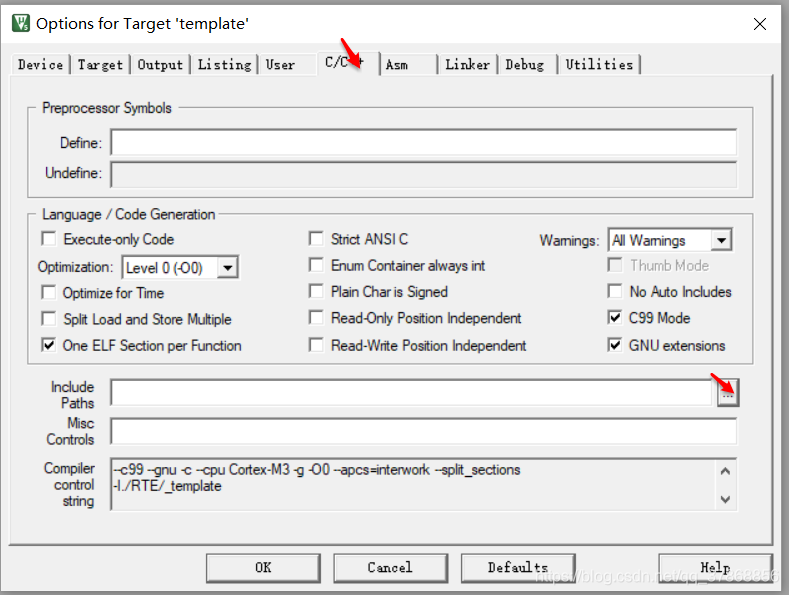Switch to the Debug tab
Viewport: 789px width, 595px height.
(x=525, y=65)
